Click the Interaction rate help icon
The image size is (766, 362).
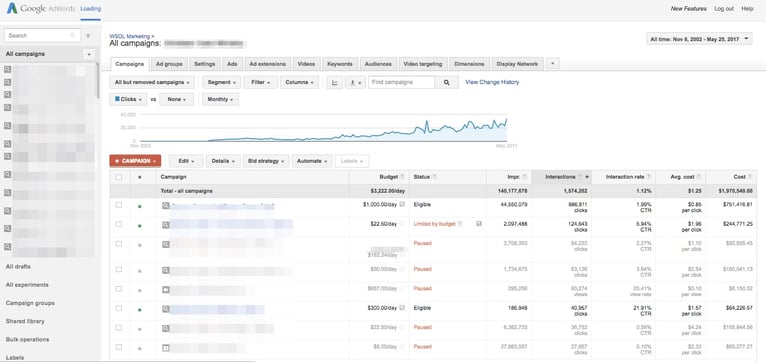[x=649, y=177]
